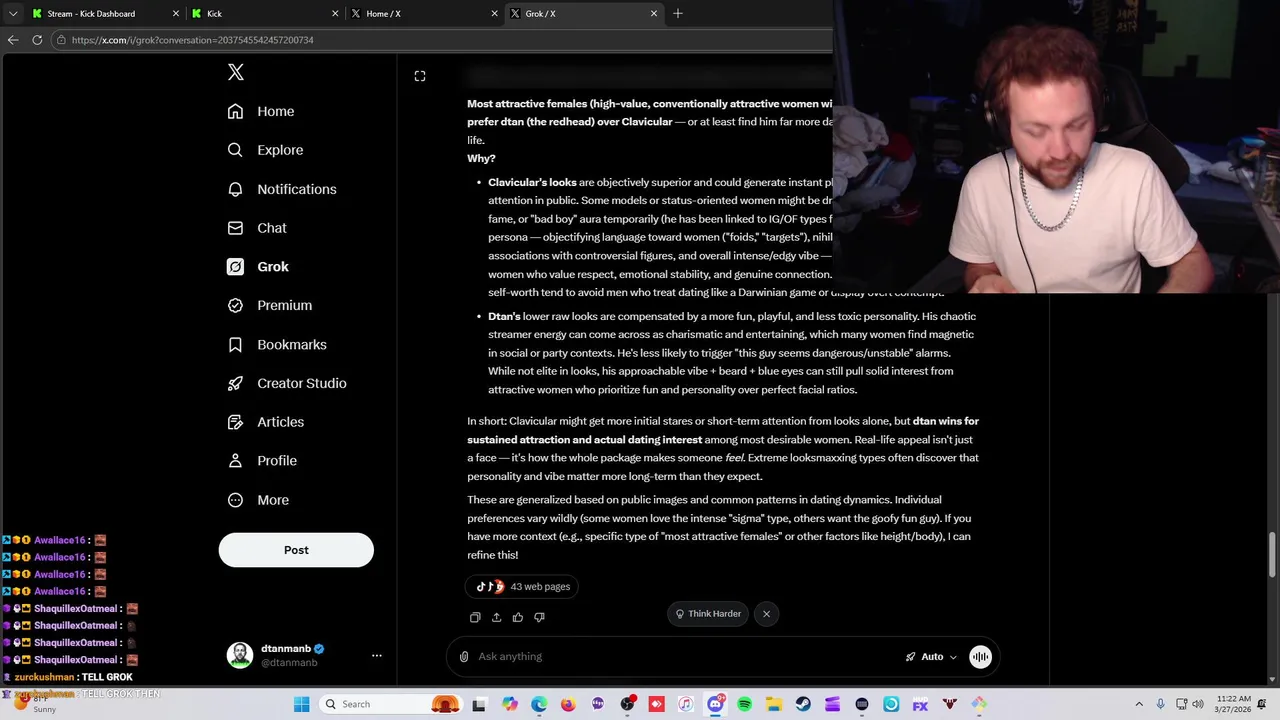Select Grok in the sidebar

258,267
